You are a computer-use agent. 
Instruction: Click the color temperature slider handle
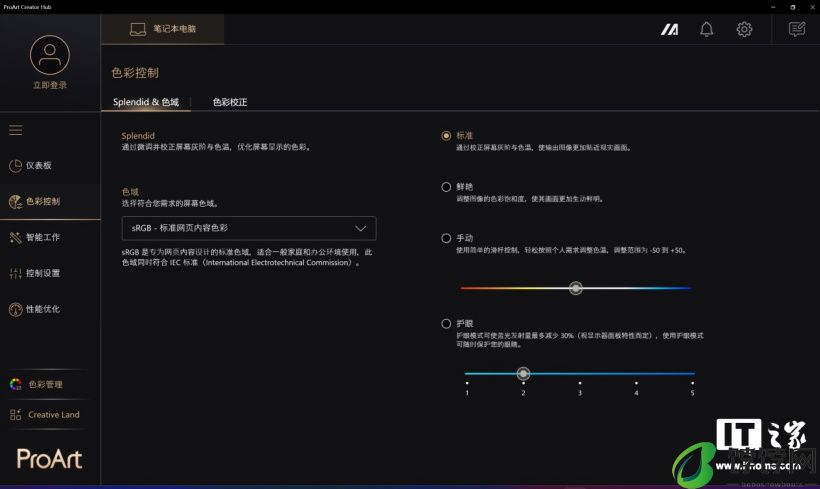pyautogui.click(x=576, y=288)
